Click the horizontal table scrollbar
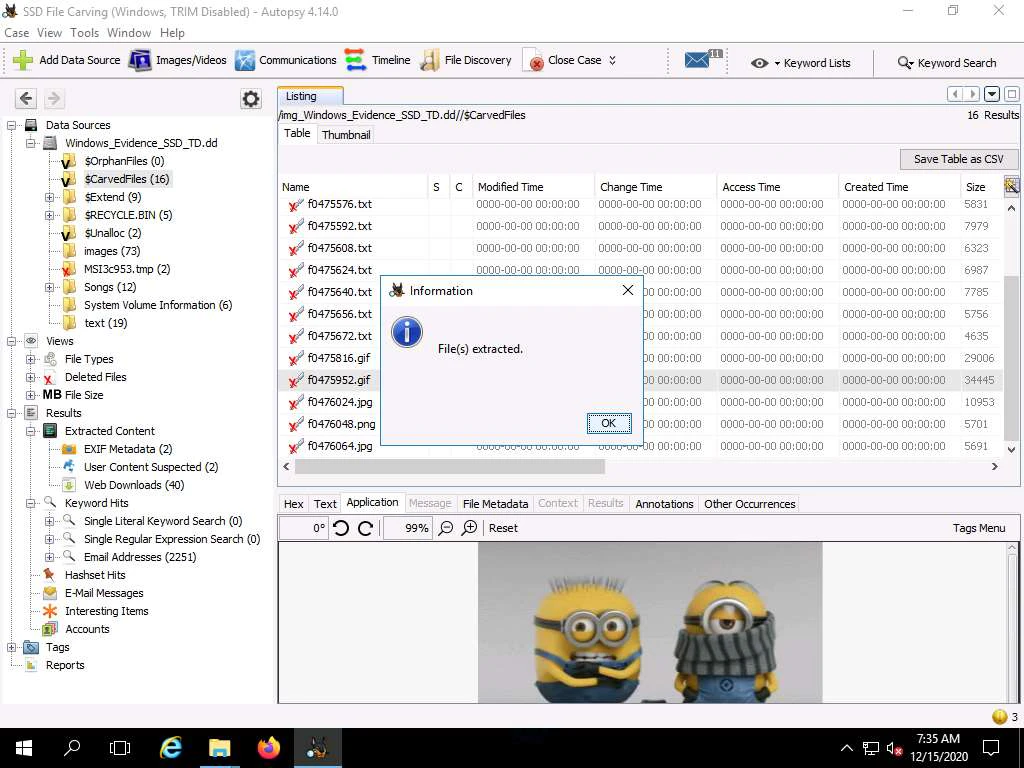The height and width of the screenshot is (768, 1024). click(x=449, y=466)
